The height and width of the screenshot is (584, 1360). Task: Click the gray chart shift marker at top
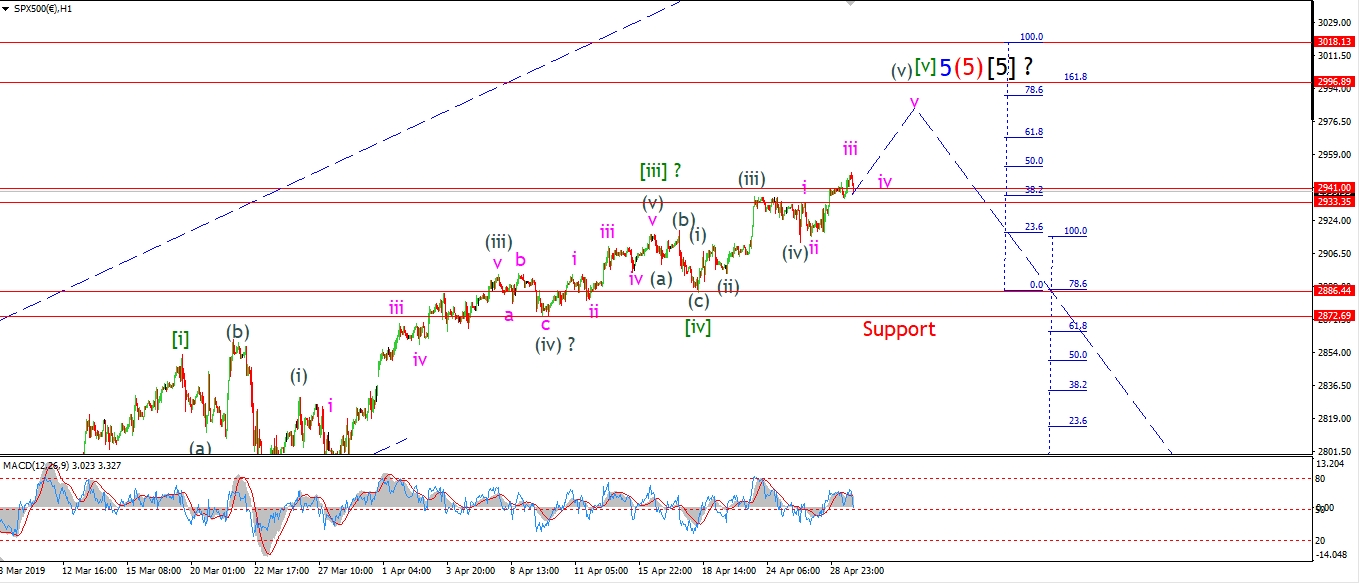pyautogui.click(x=850, y=4)
